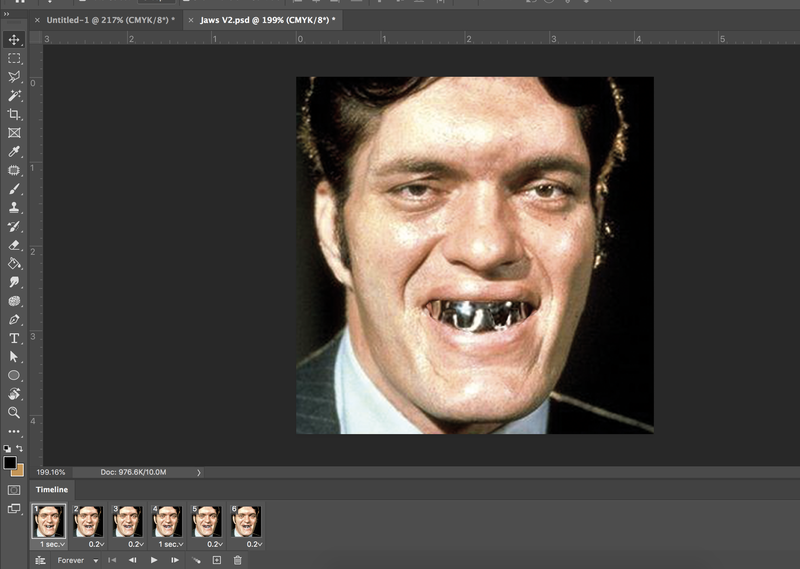Open the Timeline panel tab
This screenshot has width=800, height=569.
coord(52,489)
